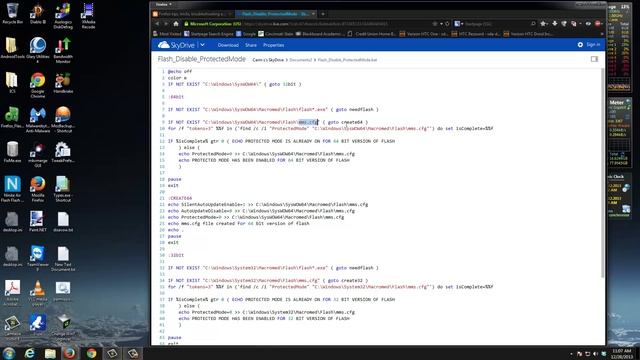The width and height of the screenshot is (640, 360).
Task: Open the Handbrake desktop shortcut
Action: click(x=63, y=83)
